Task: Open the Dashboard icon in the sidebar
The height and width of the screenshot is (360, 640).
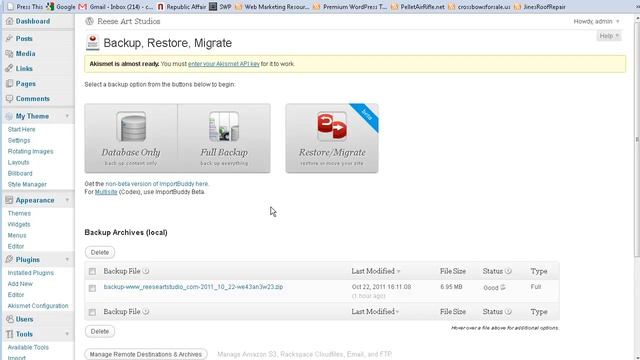Action: [x=9, y=21]
